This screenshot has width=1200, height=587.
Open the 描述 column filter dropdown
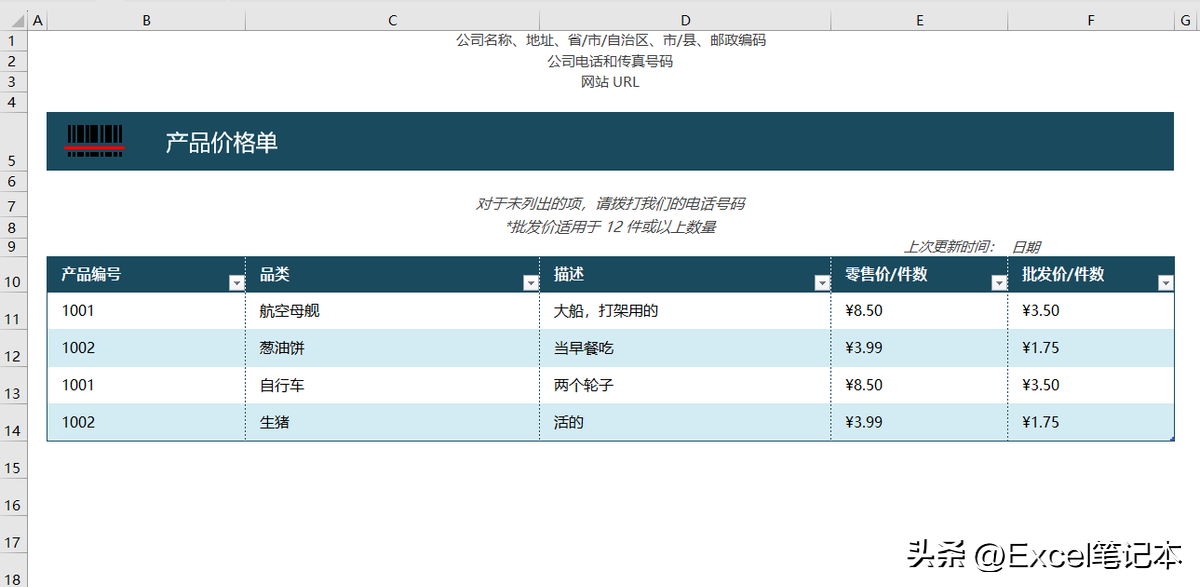click(x=822, y=283)
